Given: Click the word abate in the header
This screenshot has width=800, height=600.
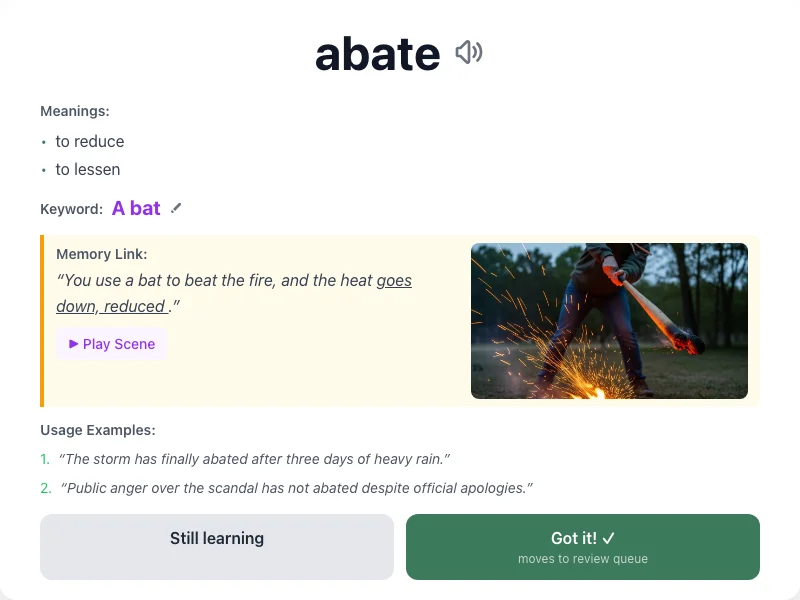Looking at the screenshot, I should click(x=380, y=52).
